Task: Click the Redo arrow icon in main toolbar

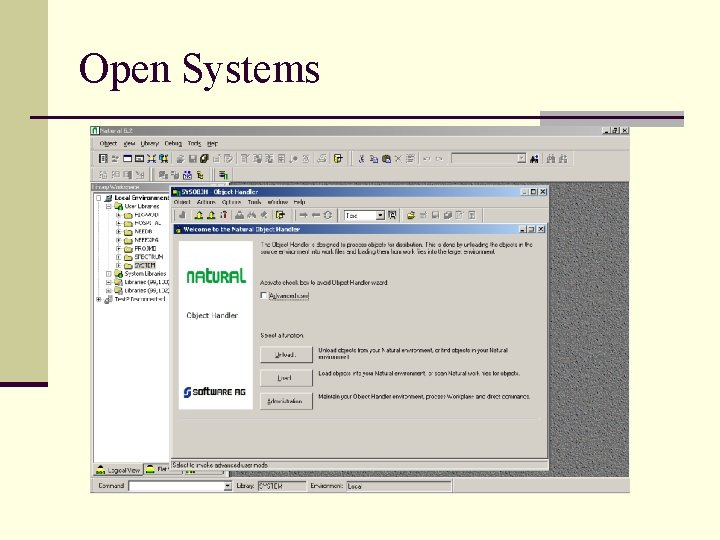Action: coord(439,159)
